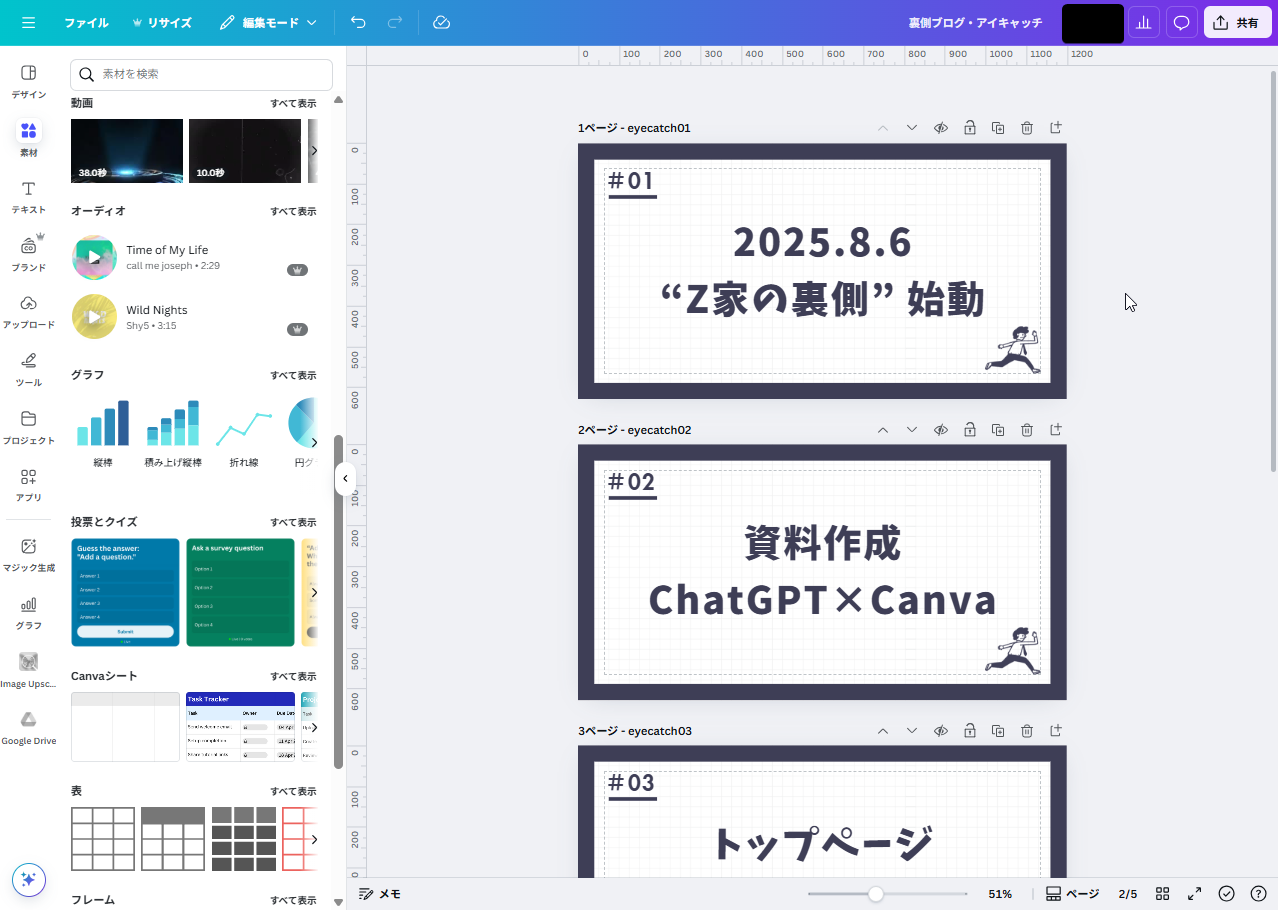Show more table styles with arrow

tap(314, 839)
